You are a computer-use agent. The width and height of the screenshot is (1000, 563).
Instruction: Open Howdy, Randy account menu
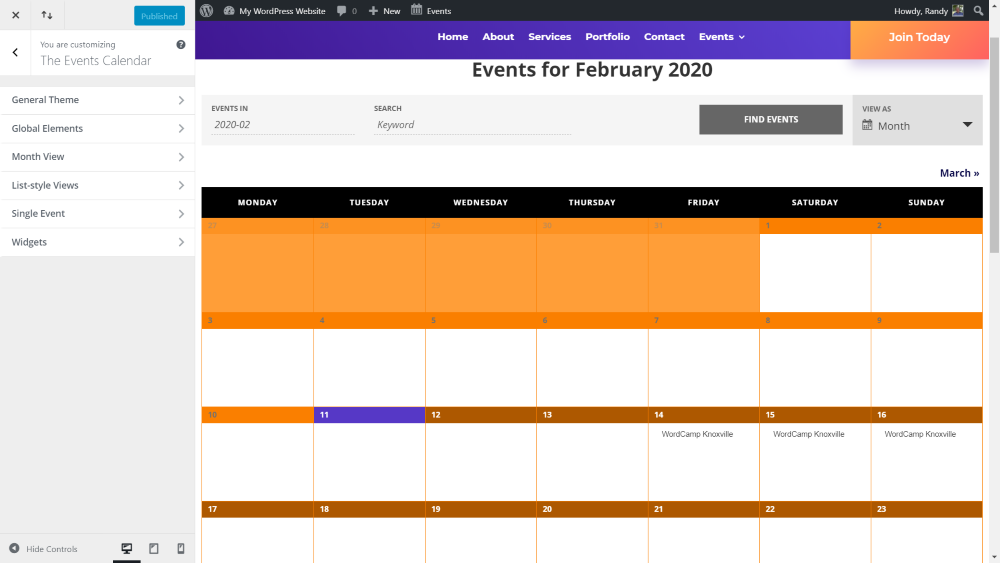click(929, 11)
